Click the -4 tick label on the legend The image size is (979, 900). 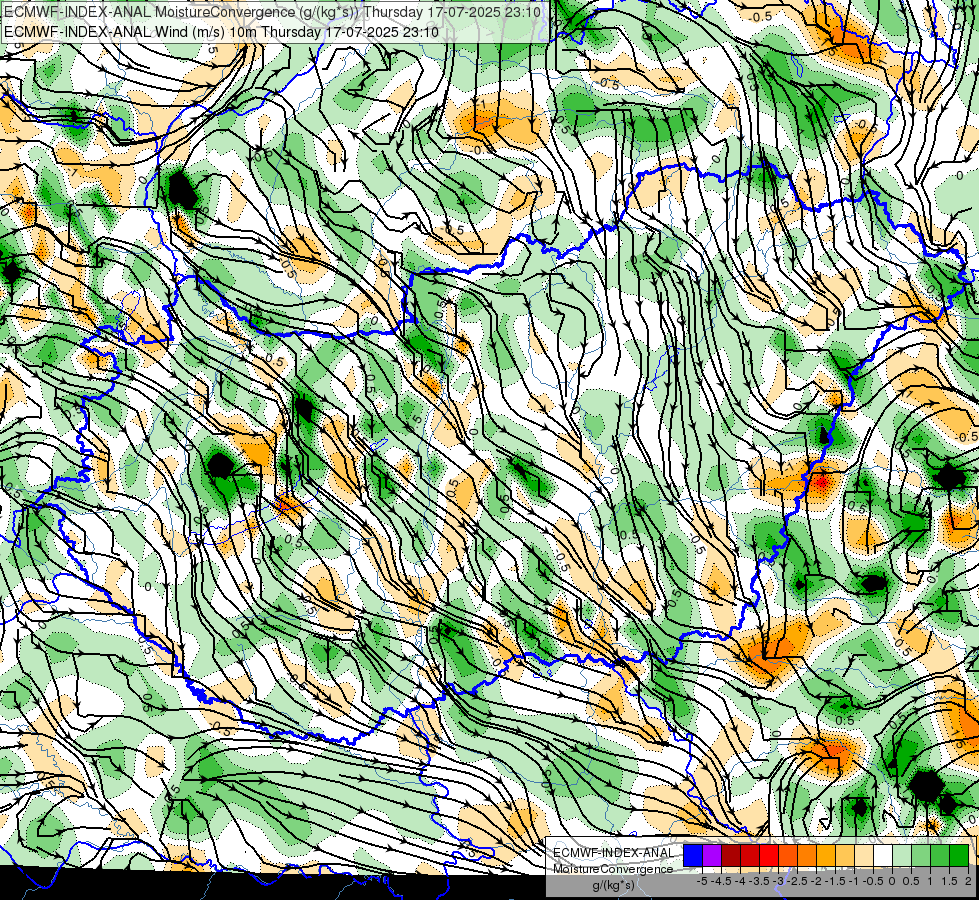point(740,881)
